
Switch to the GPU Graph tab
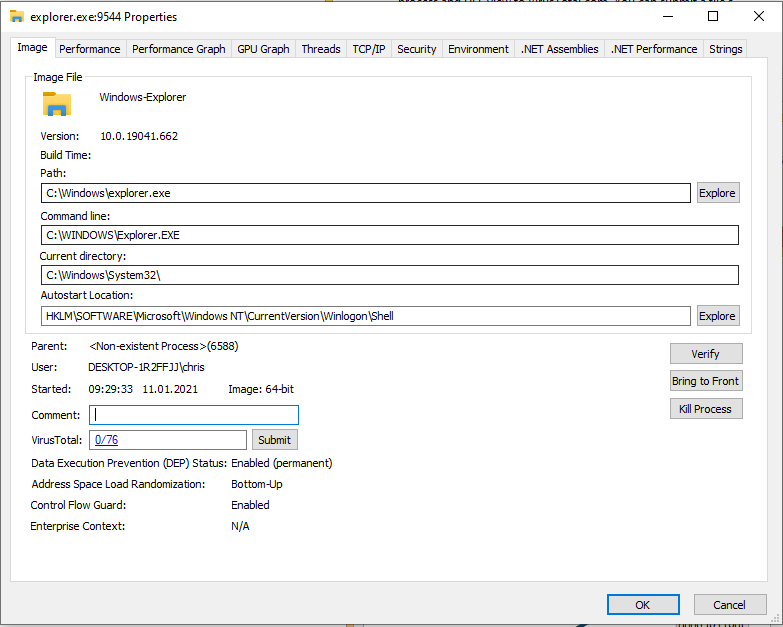coord(263,49)
